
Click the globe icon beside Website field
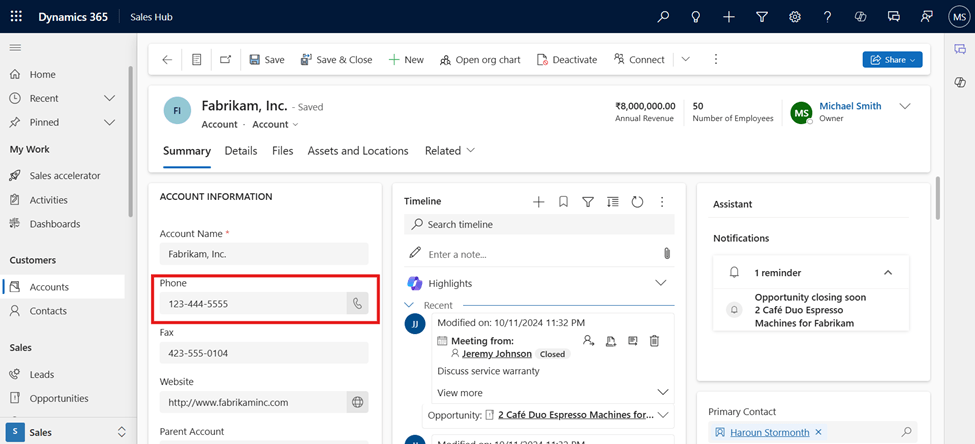click(357, 402)
